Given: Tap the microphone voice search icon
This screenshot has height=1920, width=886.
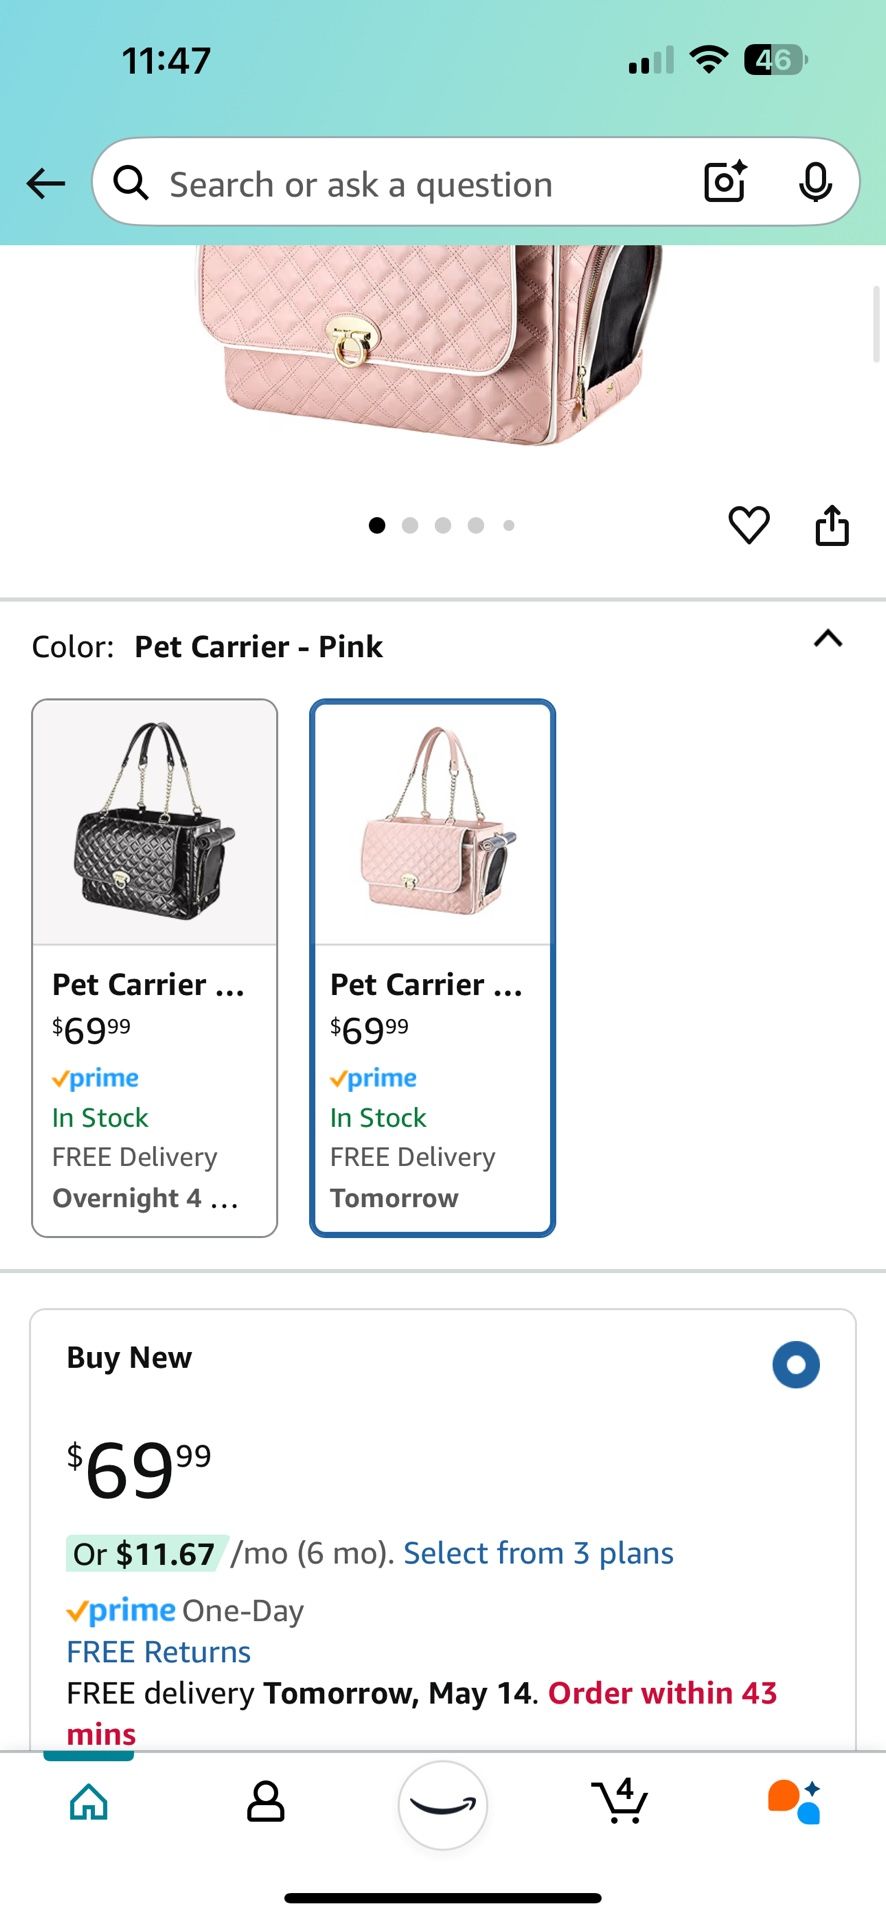Looking at the screenshot, I should pos(815,182).
